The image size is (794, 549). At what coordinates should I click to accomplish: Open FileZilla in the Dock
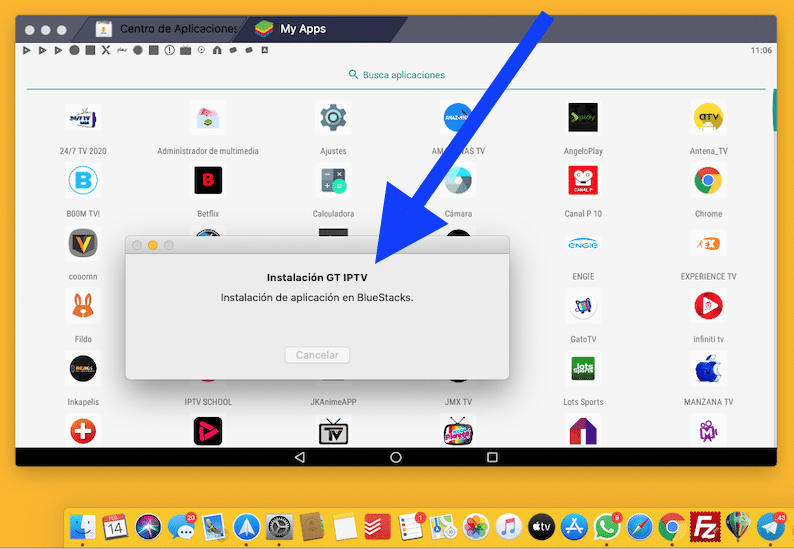[705, 527]
